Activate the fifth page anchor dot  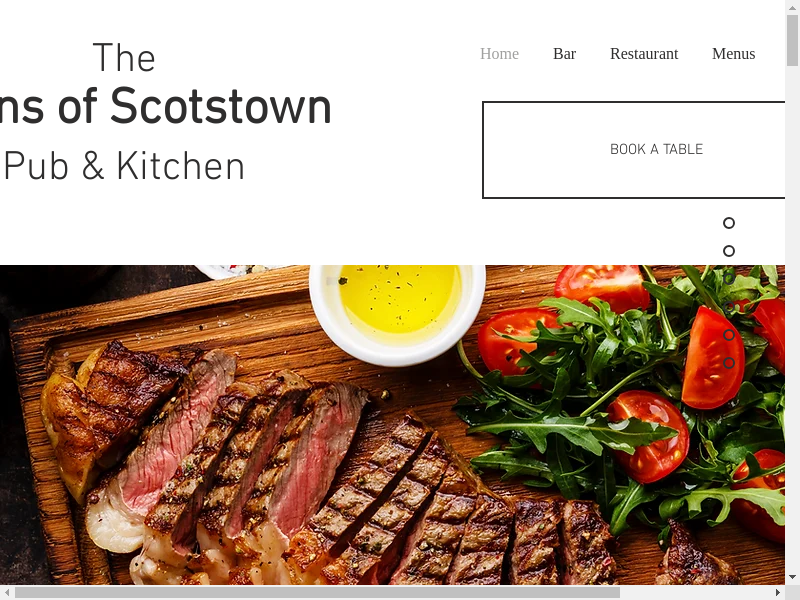pos(729,335)
